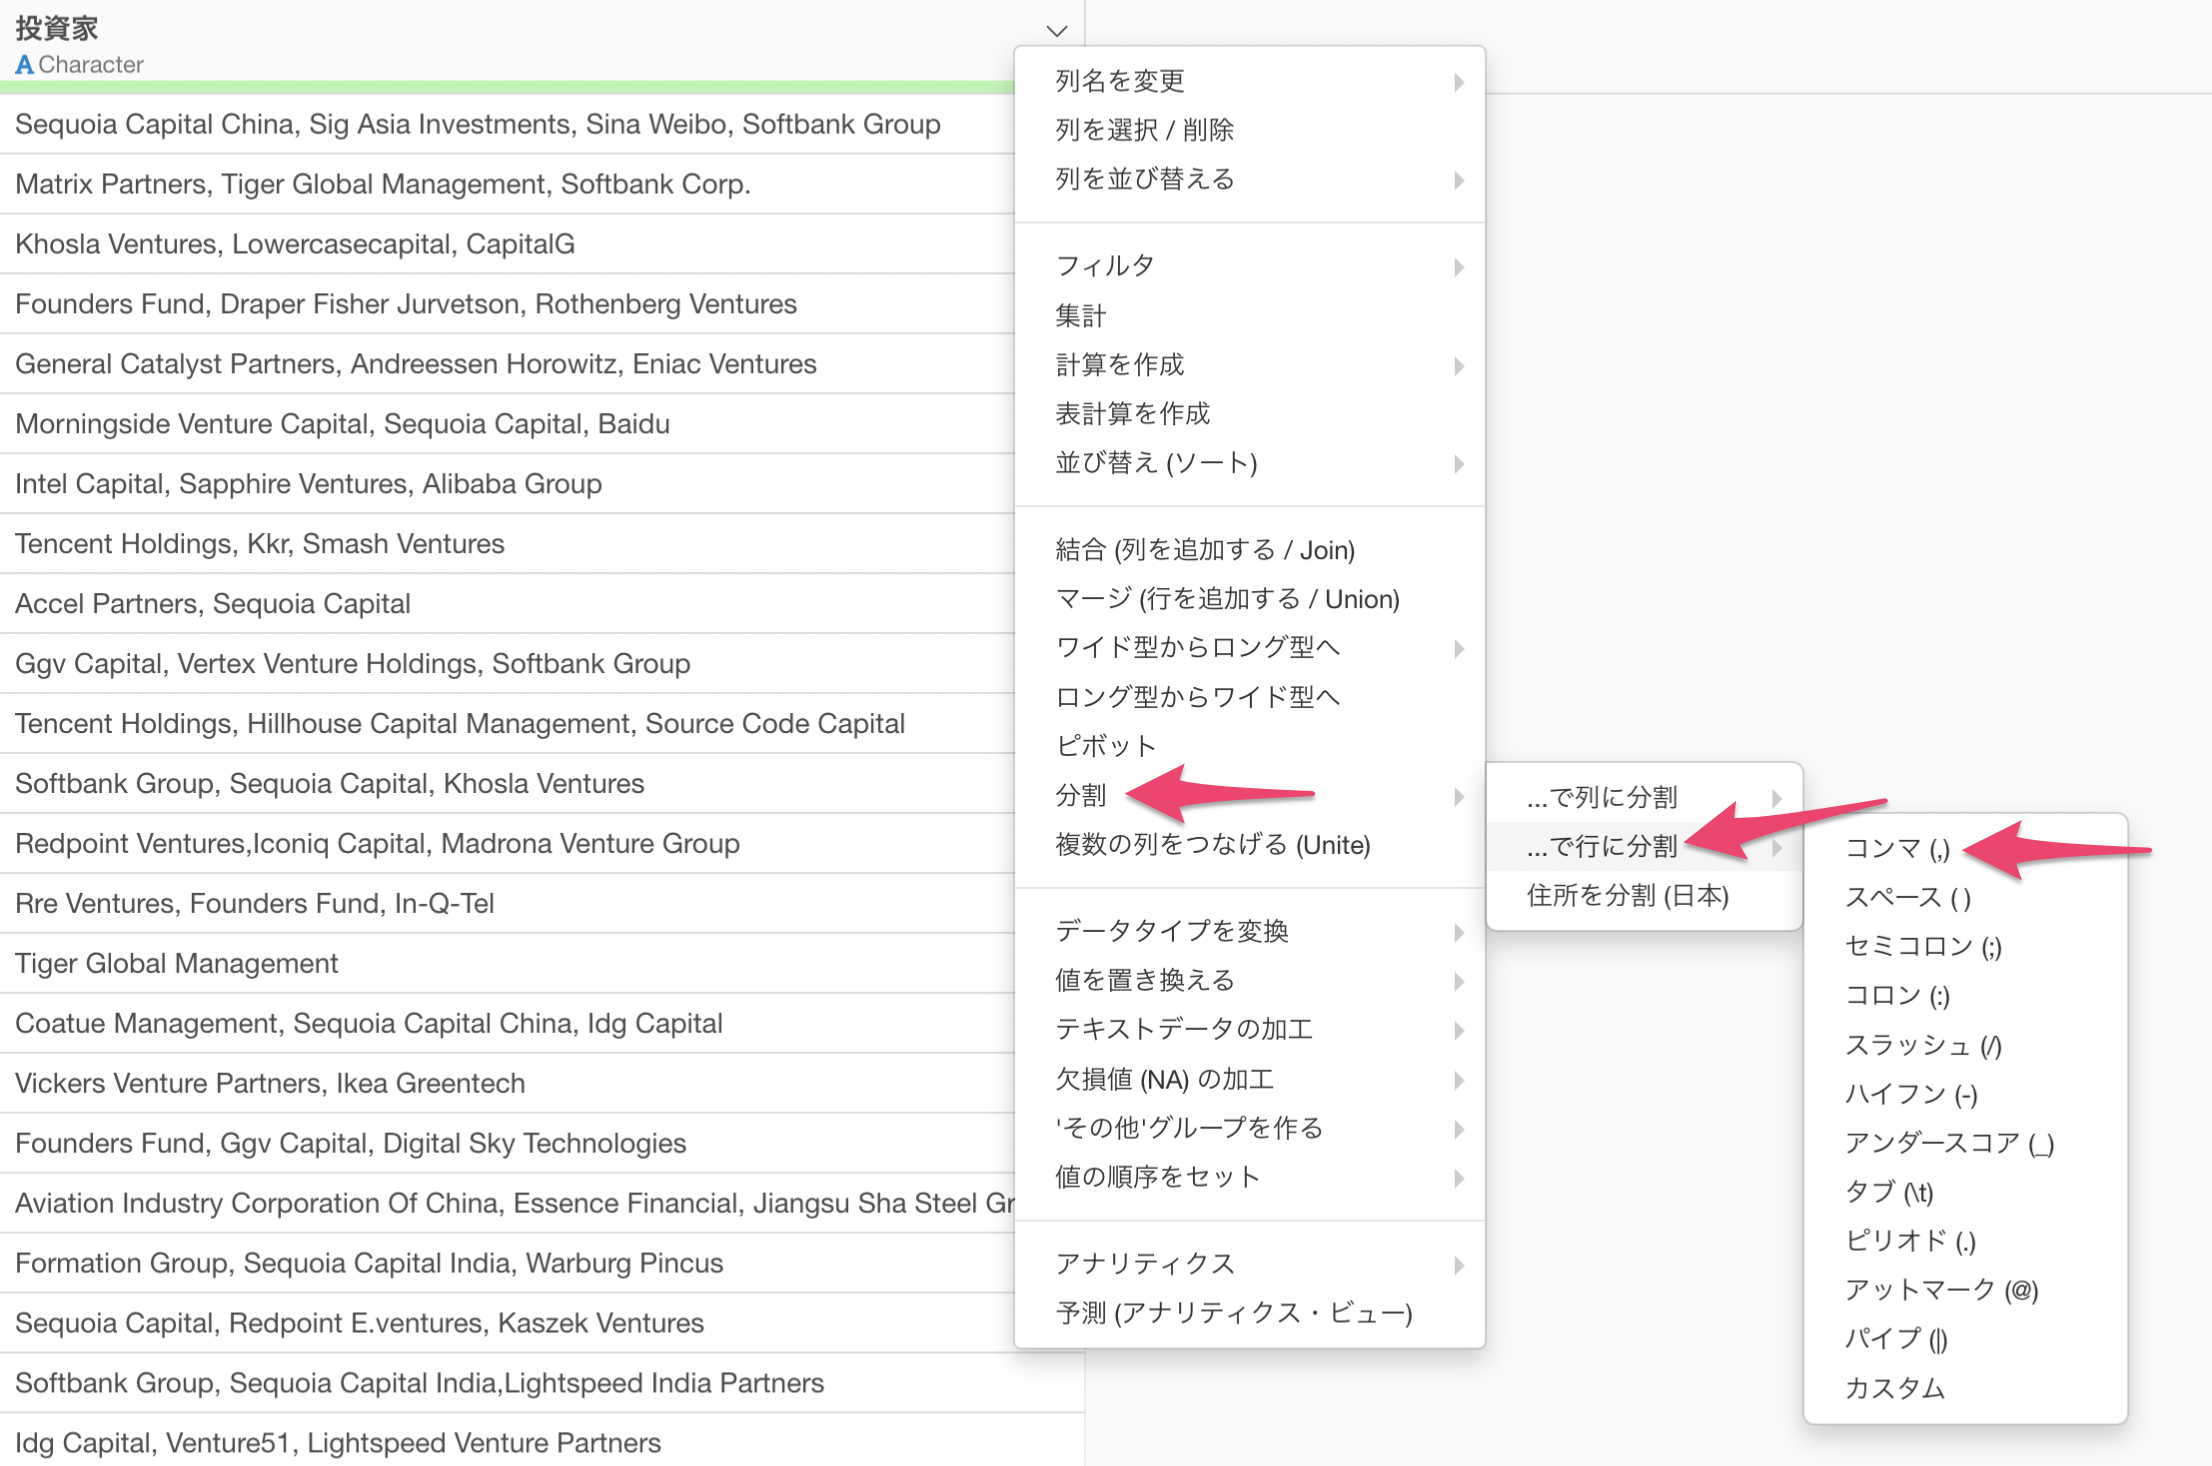Expand データタイプを変換 submenu arrow
This screenshot has height=1466, width=2212.
[1459, 932]
